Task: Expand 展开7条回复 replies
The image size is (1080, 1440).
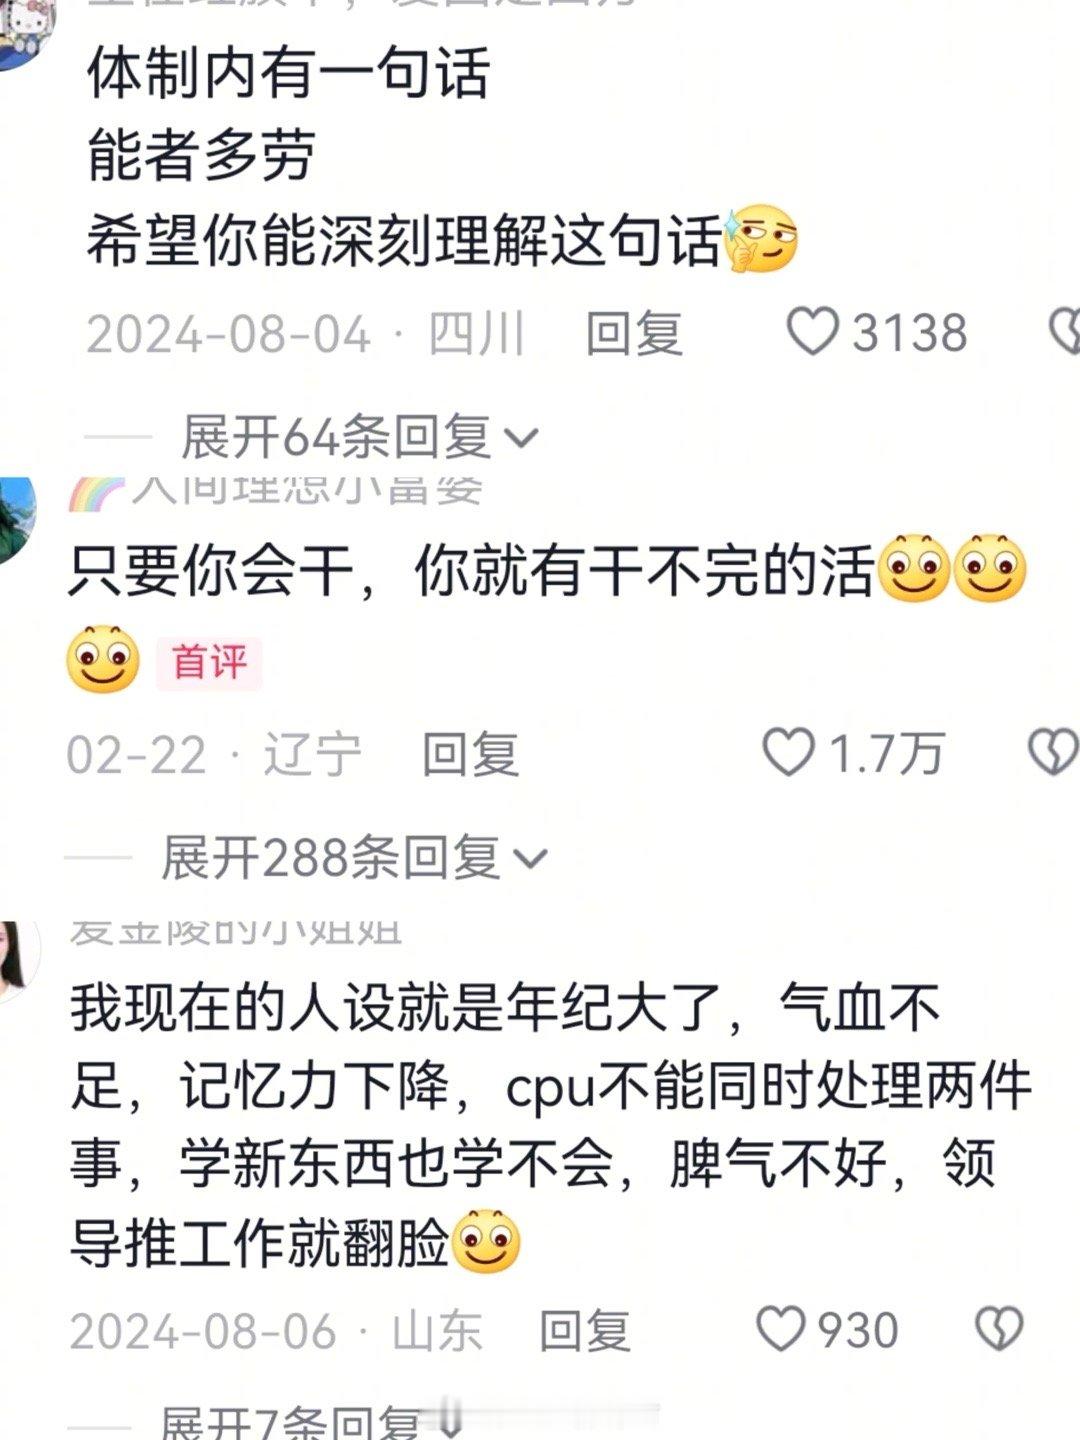Action: click(x=305, y=1423)
